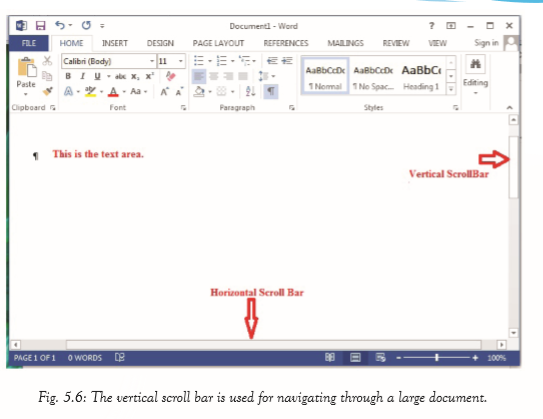Click the Sign in link

pyautogui.click(x=486, y=43)
